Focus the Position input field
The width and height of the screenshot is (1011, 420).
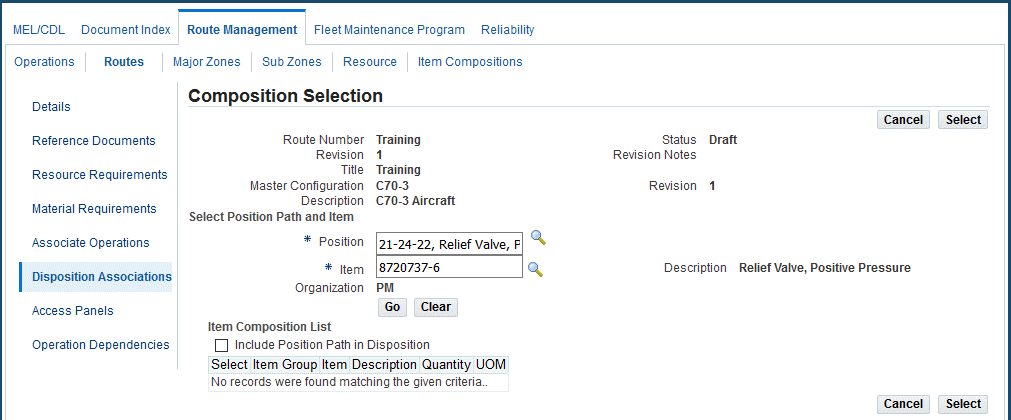click(449, 244)
